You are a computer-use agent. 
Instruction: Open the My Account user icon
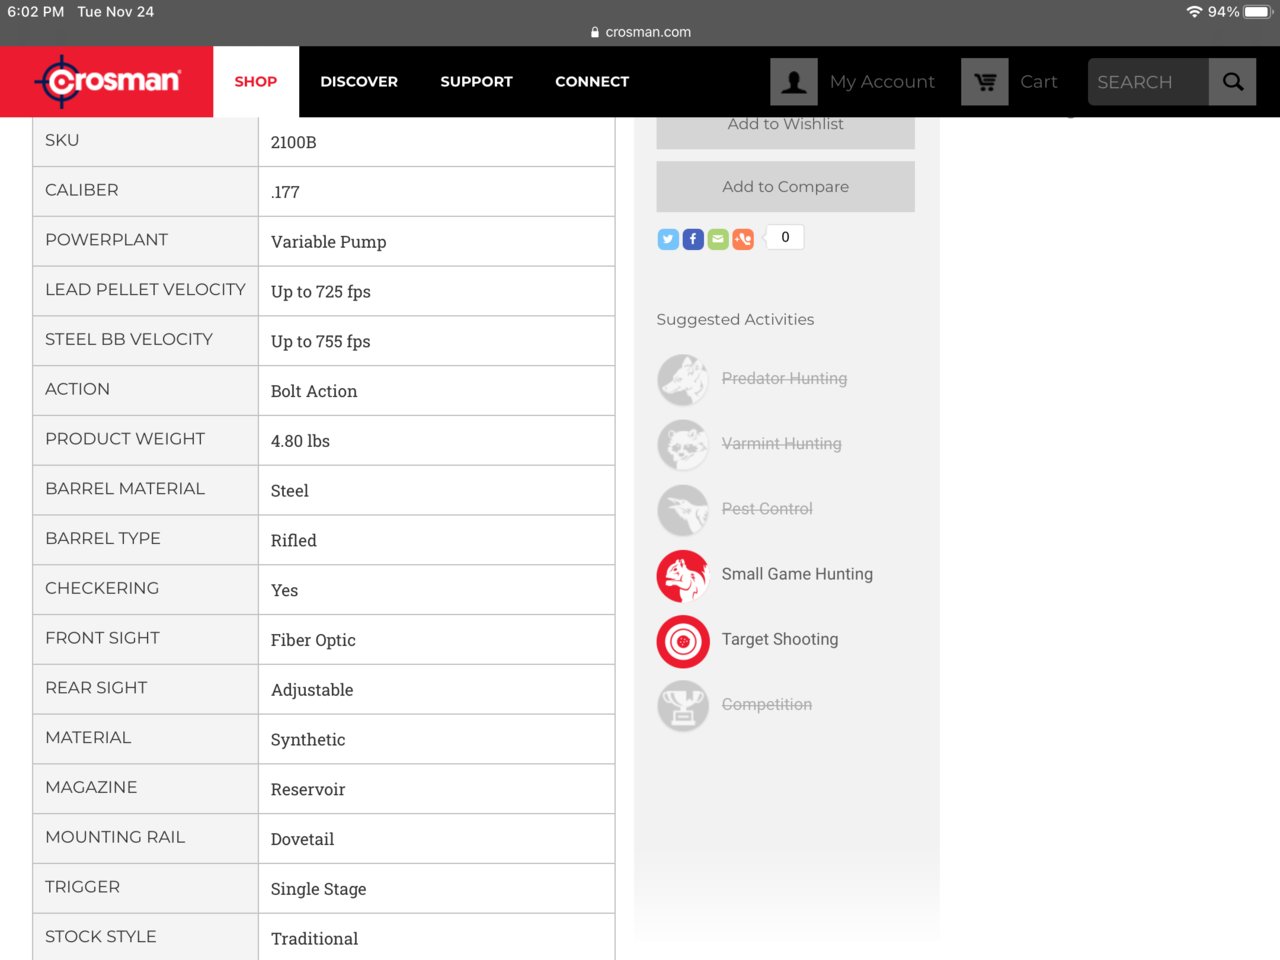[794, 81]
